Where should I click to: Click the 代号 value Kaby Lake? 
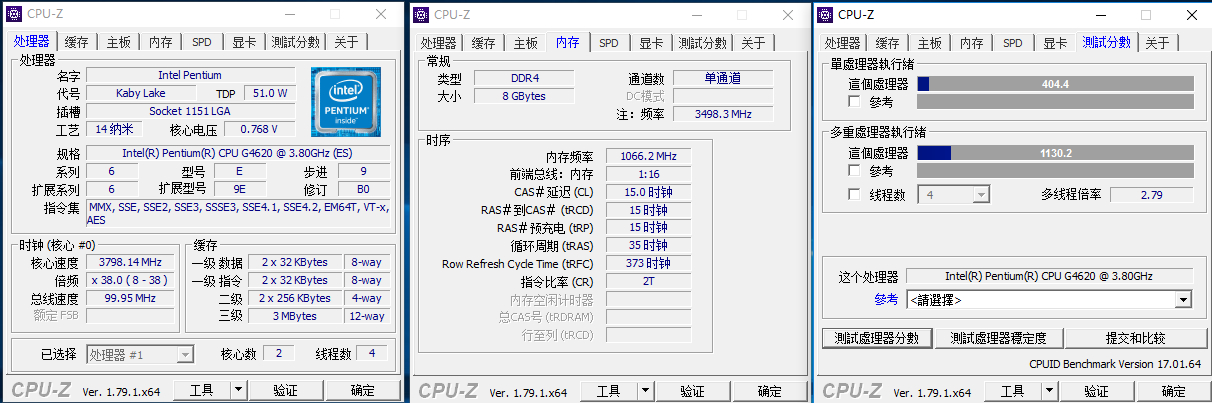click(141, 93)
